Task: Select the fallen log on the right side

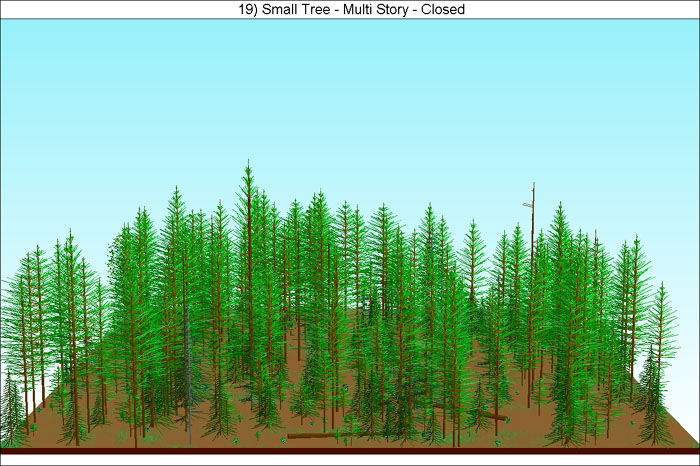Action: point(488,415)
